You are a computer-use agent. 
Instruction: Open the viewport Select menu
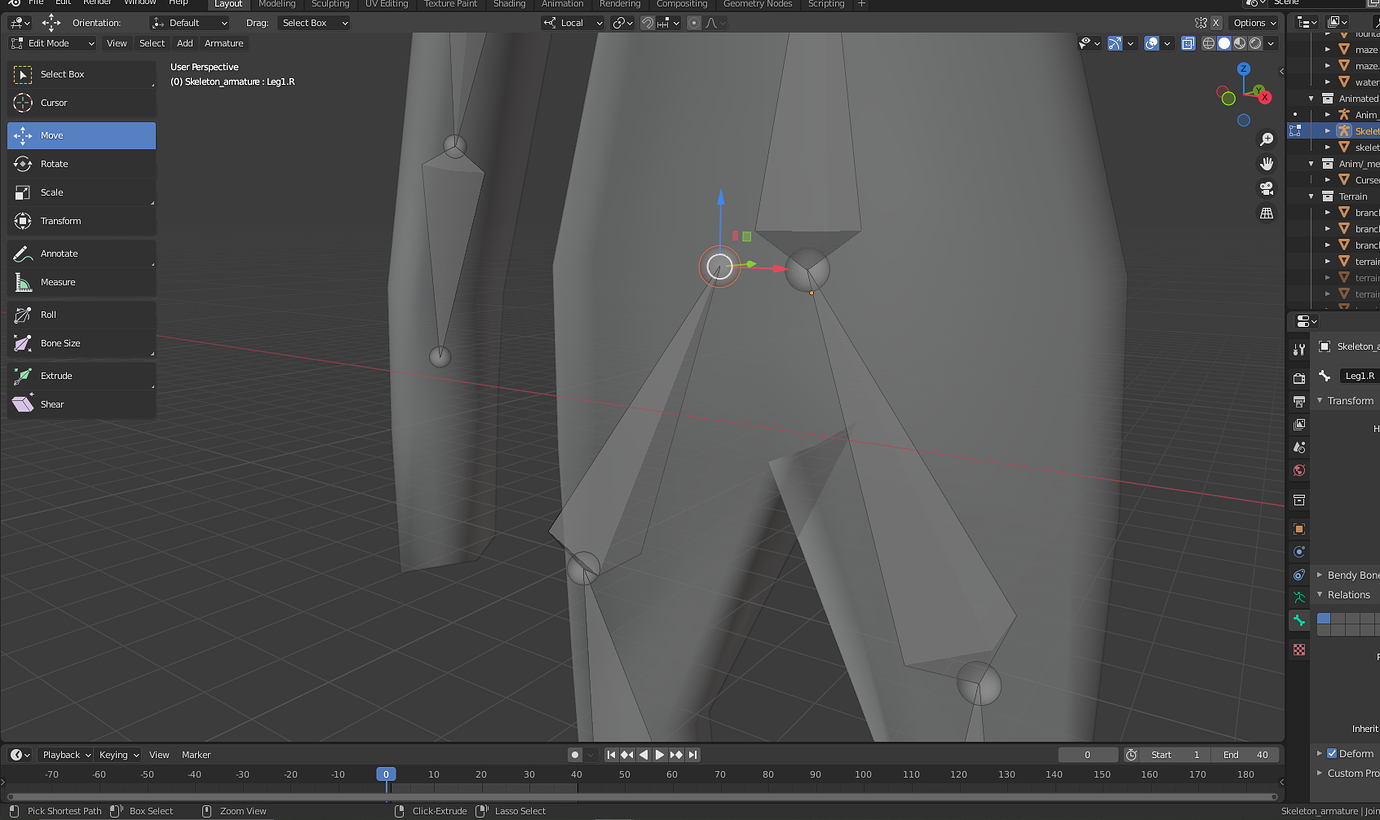[152, 43]
